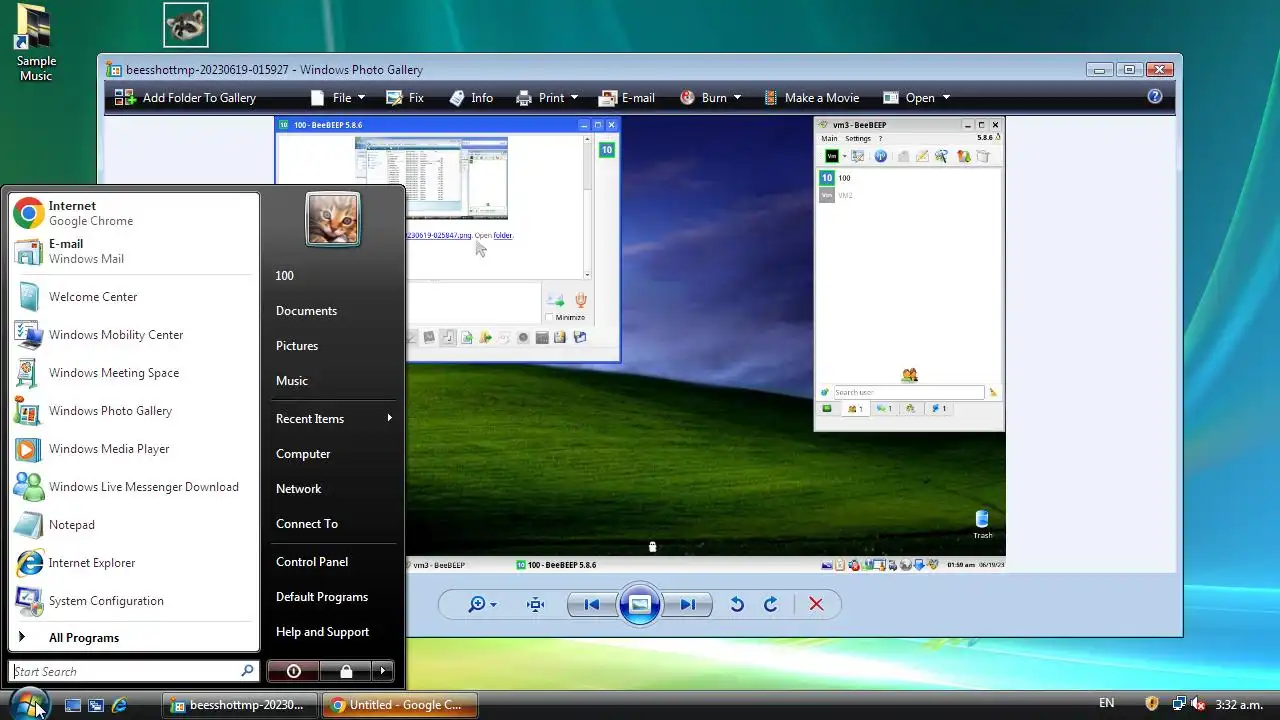Select Windows Photo Gallery in Start menu
The height and width of the screenshot is (720, 1280).
(133, 411)
